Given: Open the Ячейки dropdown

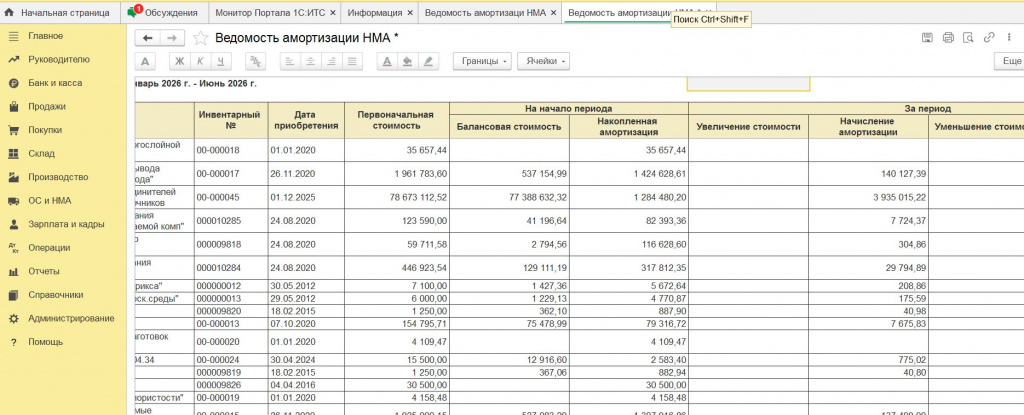Looking at the screenshot, I should (x=543, y=61).
